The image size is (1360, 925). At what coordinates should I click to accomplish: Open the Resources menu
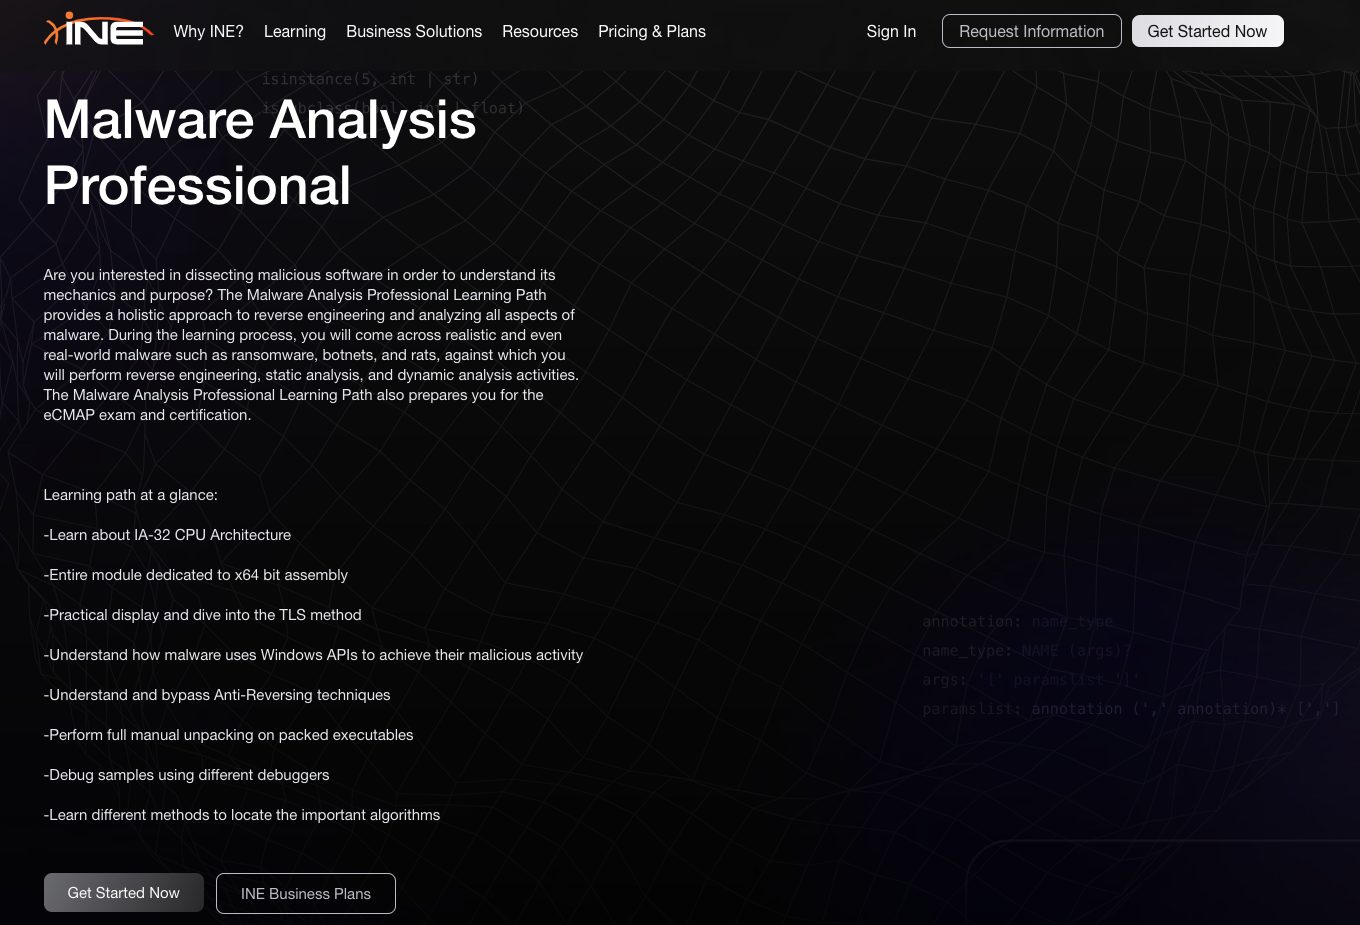[540, 31]
